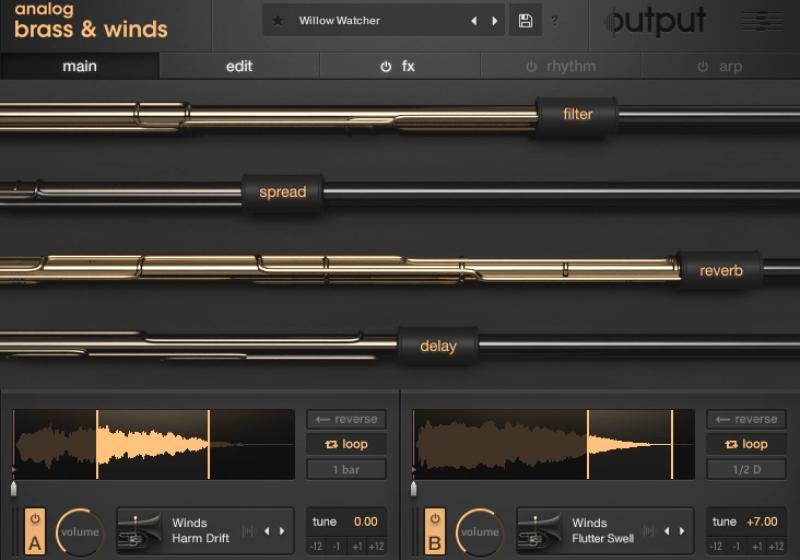The height and width of the screenshot is (560, 800).
Task: Switch to the edit tab
Action: [x=239, y=66]
